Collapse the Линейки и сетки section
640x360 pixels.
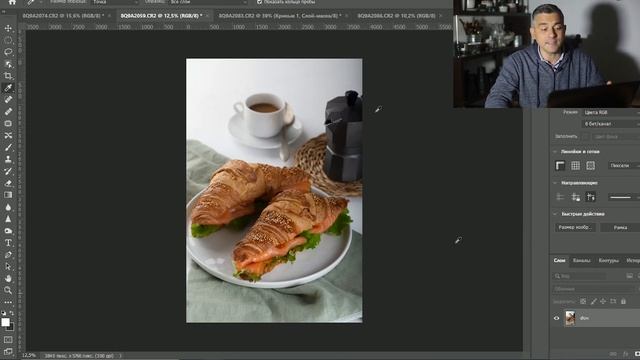point(555,151)
